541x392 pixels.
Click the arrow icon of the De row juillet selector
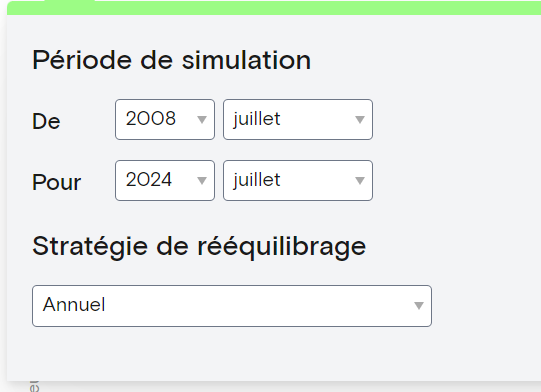tap(360, 120)
